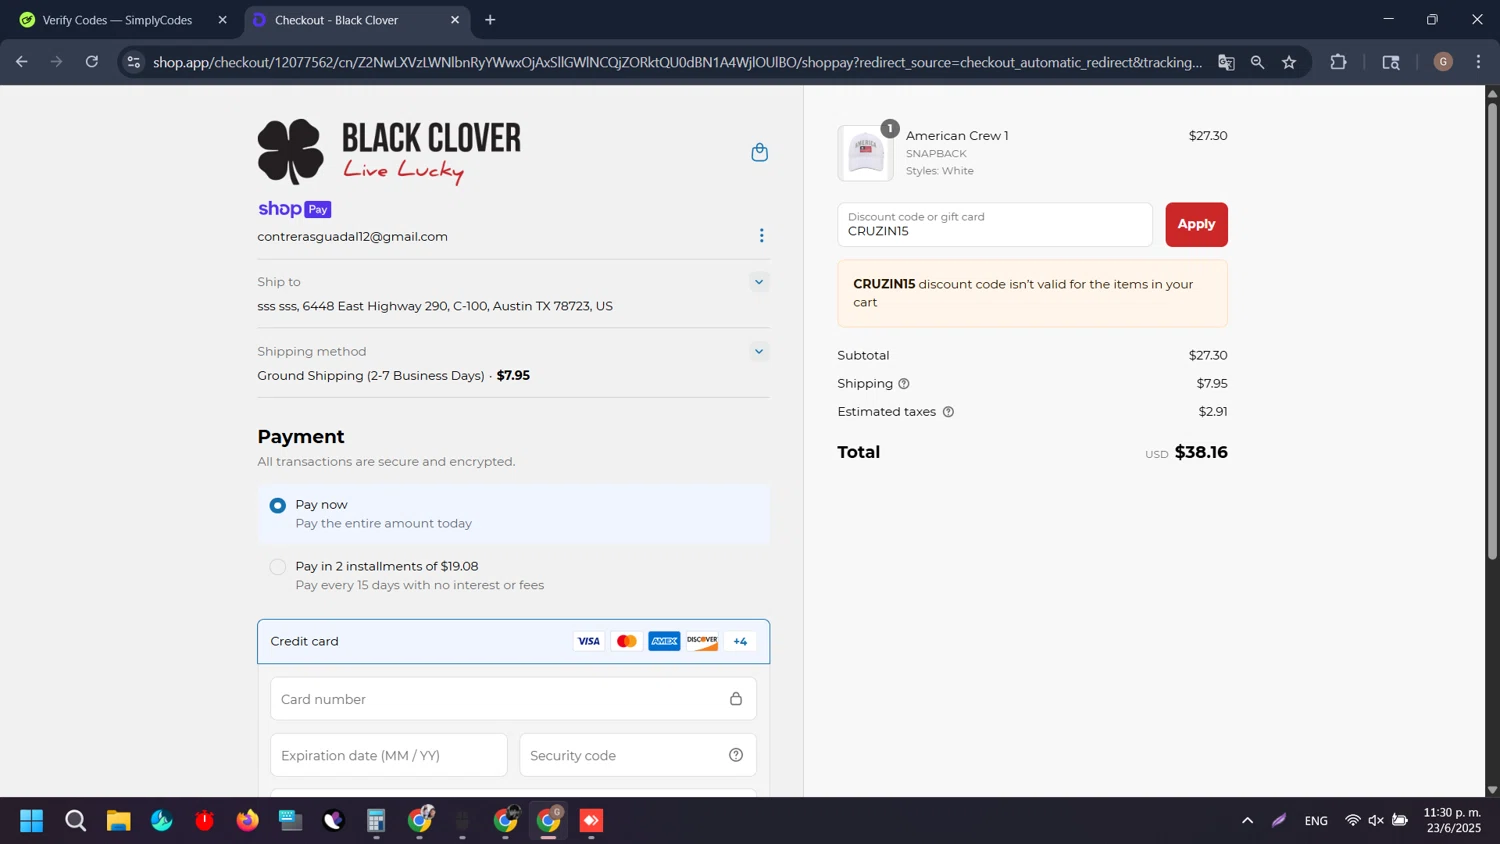Reload the page with refresh icon
Screen dimensions: 1500x844
[92, 62]
